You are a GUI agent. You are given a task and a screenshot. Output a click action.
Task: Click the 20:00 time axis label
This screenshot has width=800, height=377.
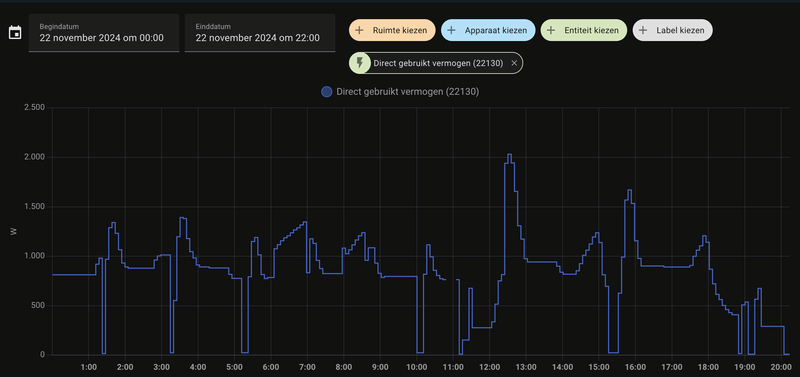(x=781, y=367)
